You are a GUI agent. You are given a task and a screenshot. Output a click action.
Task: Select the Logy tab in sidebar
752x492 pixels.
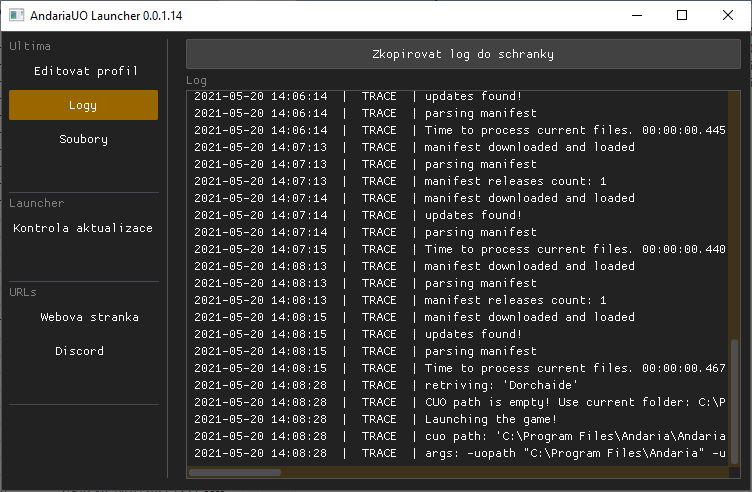coord(84,105)
